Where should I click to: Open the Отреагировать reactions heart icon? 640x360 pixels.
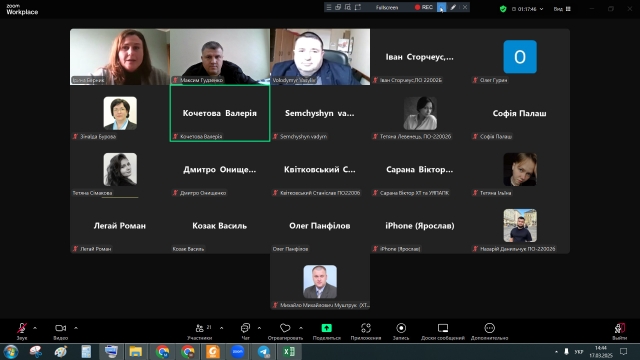click(x=285, y=328)
